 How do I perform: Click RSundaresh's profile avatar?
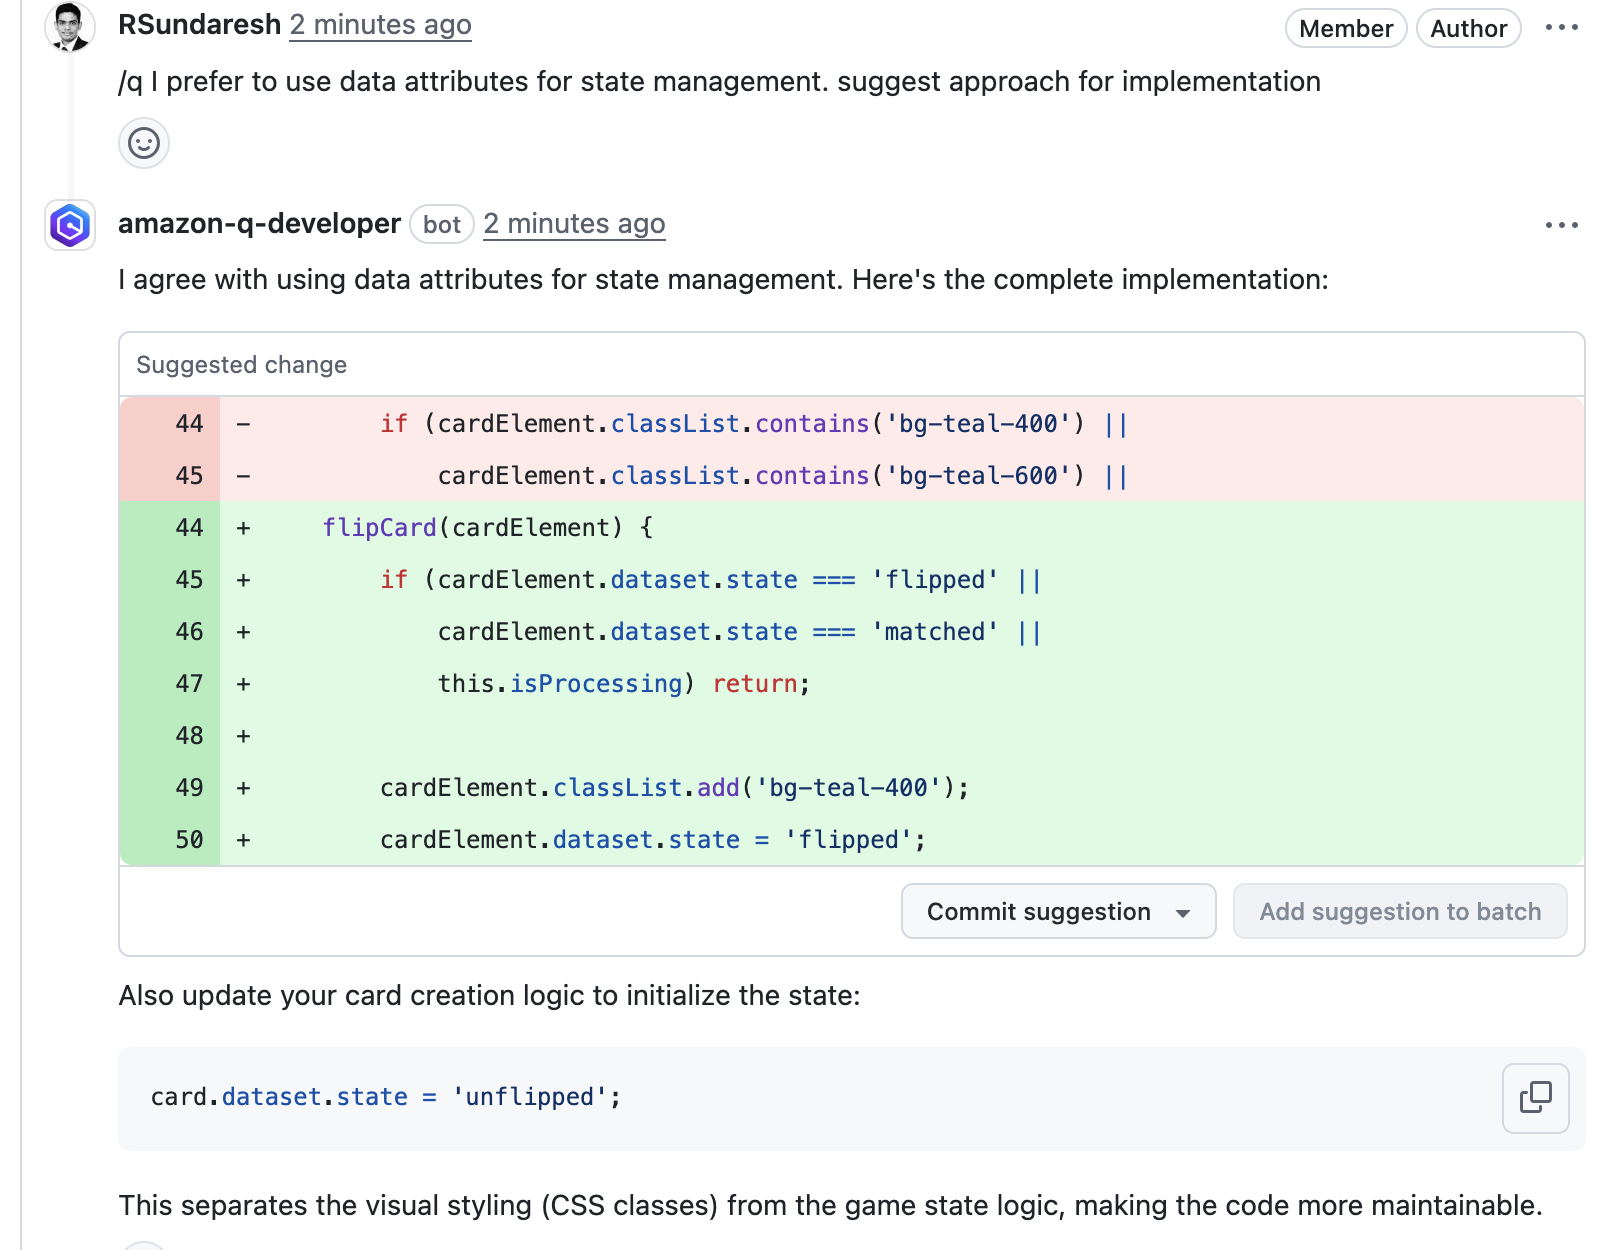pyautogui.click(x=69, y=27)
